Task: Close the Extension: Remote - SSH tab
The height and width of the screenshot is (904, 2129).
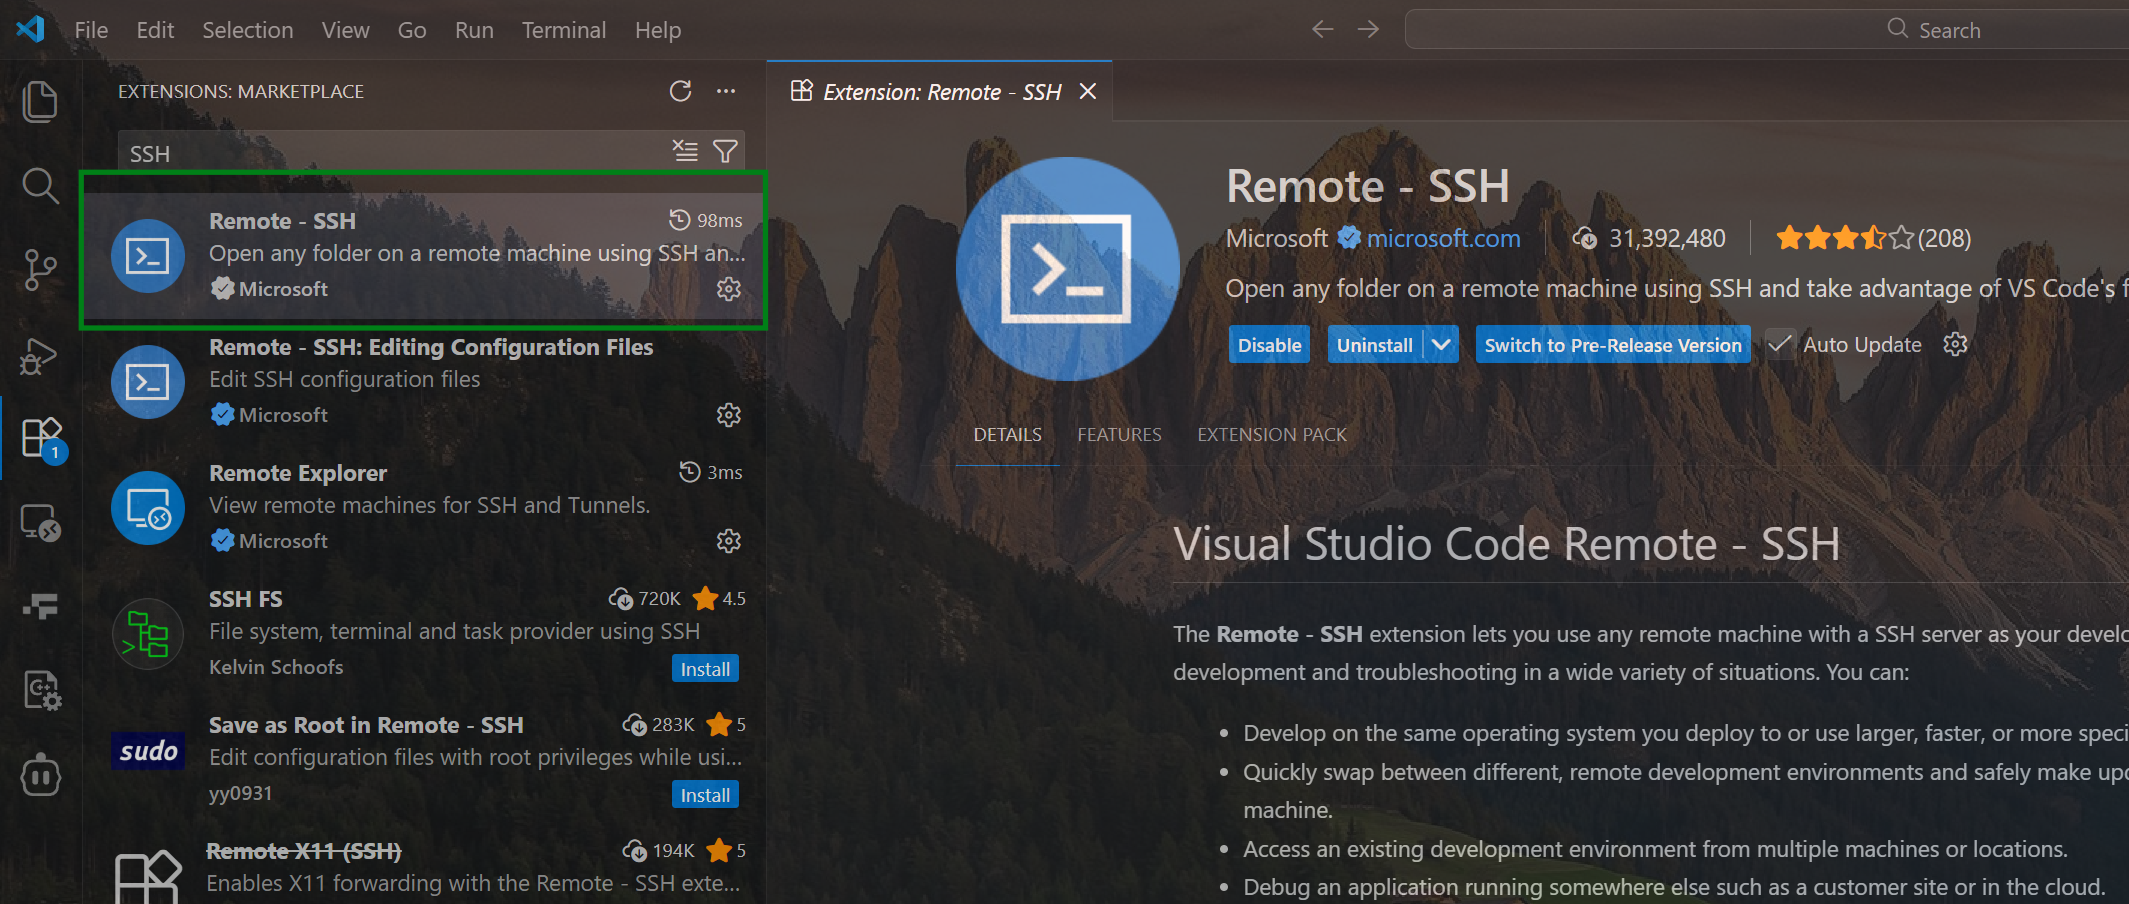Action: pos(1088,92)
